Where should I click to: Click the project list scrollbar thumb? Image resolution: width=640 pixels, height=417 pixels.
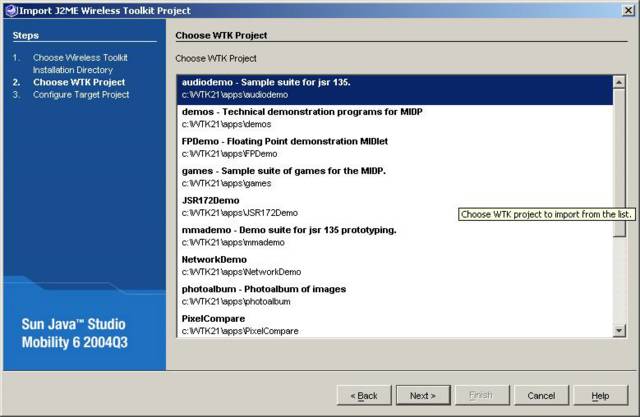coord(619,160)
